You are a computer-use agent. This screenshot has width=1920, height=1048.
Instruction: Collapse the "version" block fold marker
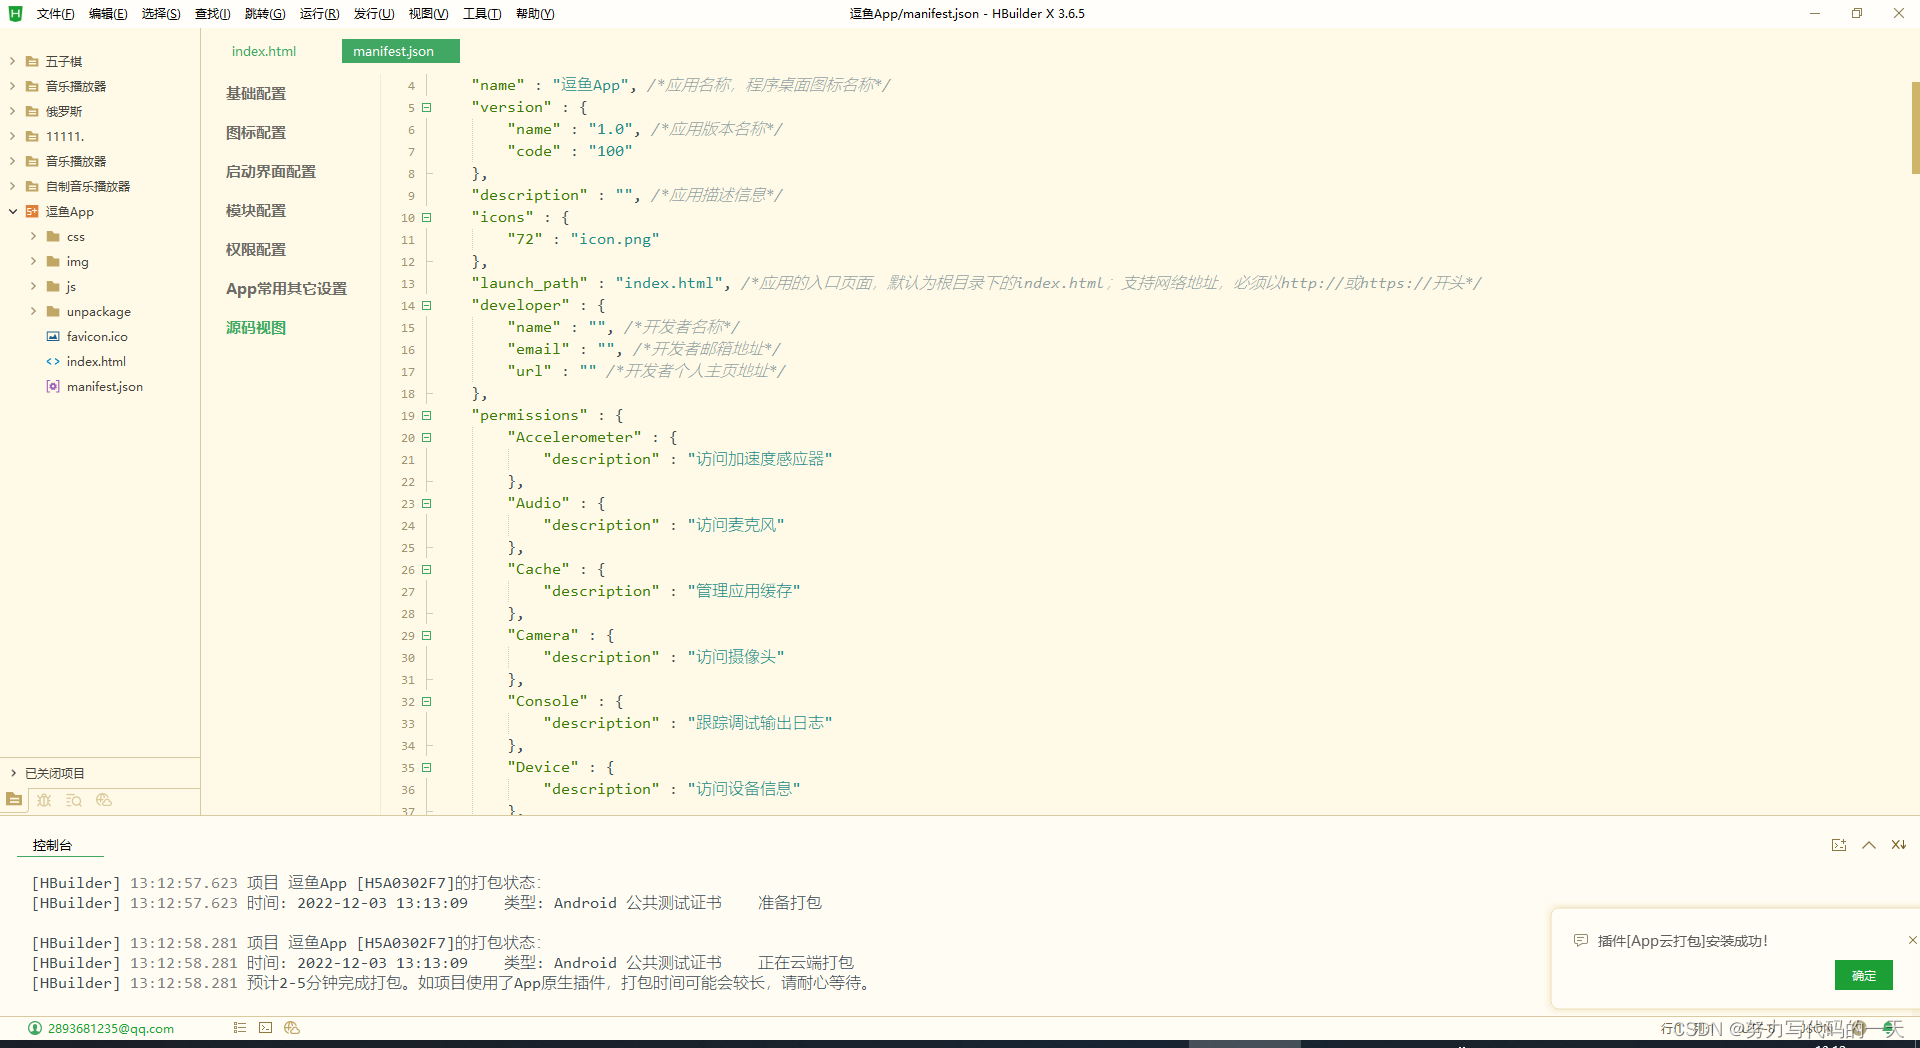[426, 107]
